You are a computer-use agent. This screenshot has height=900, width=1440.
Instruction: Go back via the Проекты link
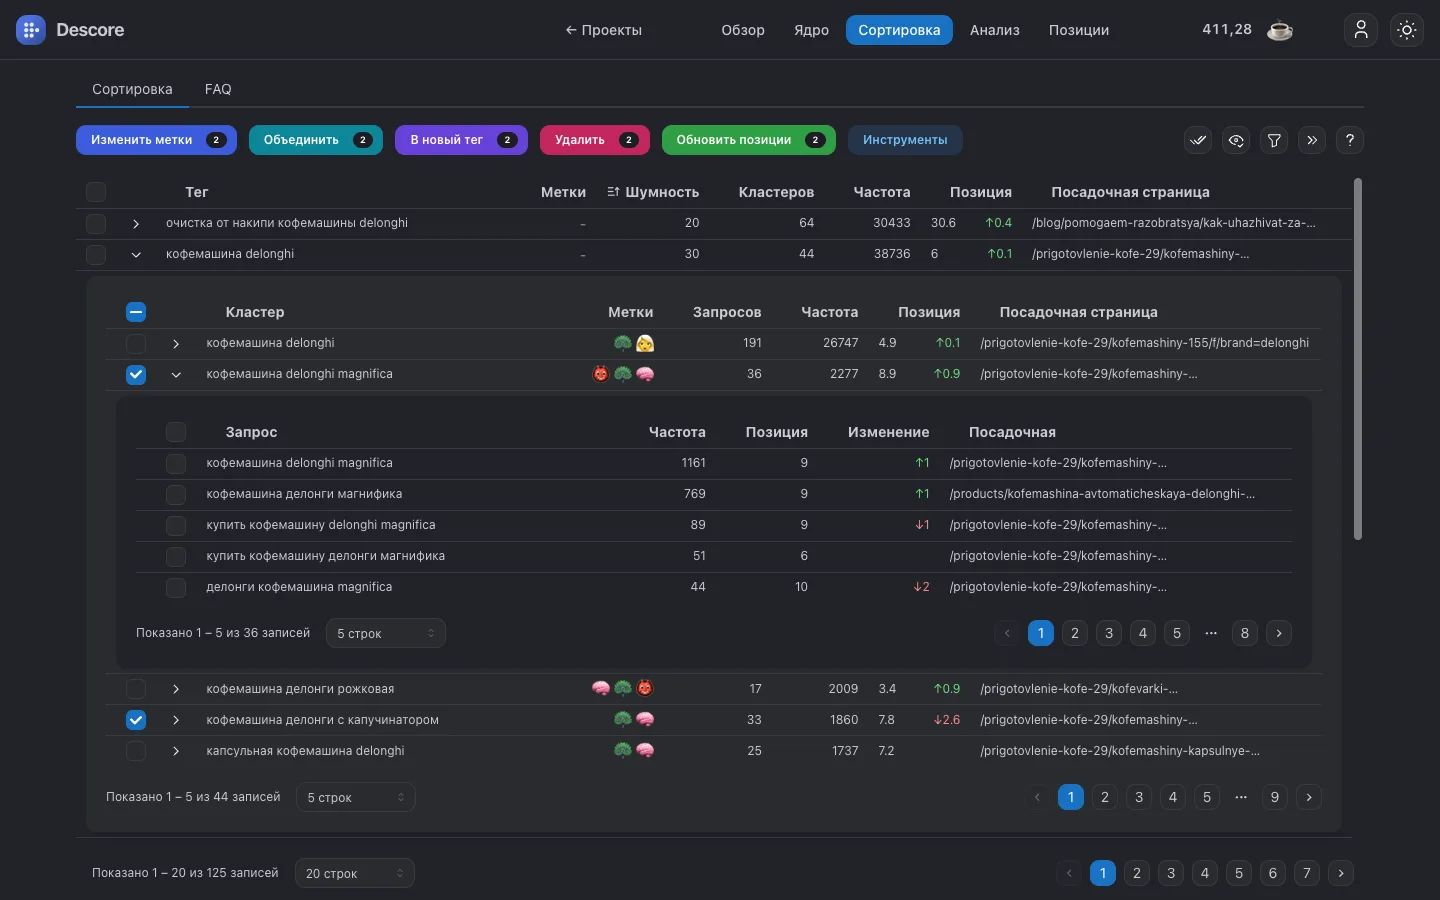pyautogui.click(x=603, y=30)
